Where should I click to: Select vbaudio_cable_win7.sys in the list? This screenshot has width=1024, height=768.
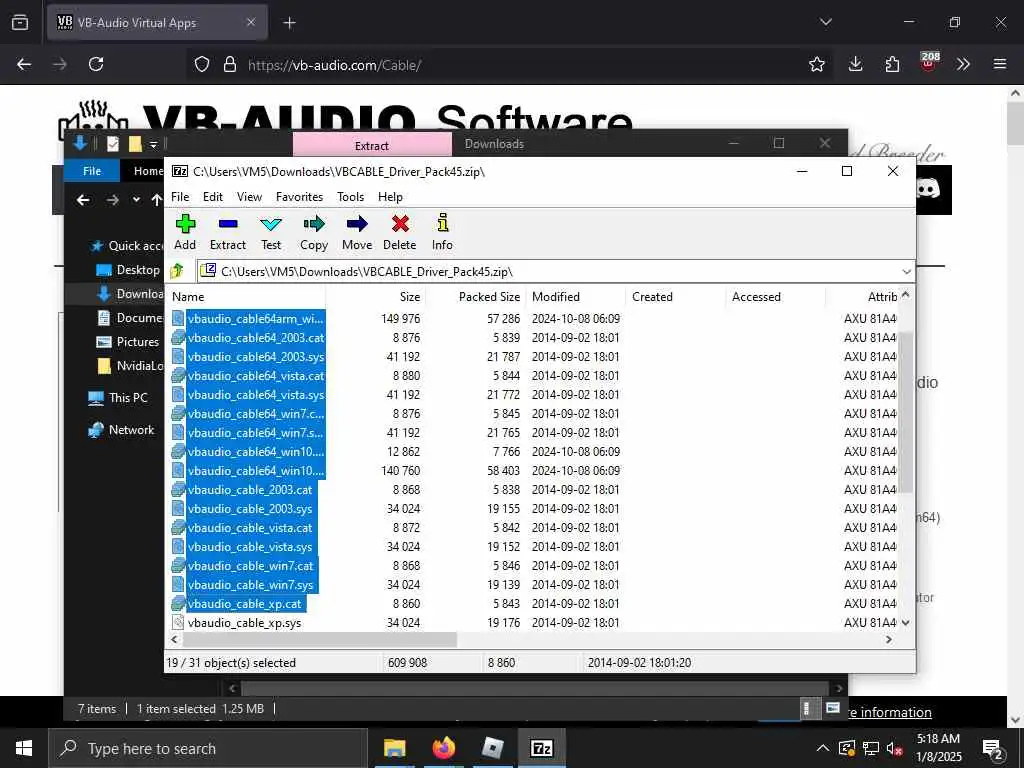532,584
